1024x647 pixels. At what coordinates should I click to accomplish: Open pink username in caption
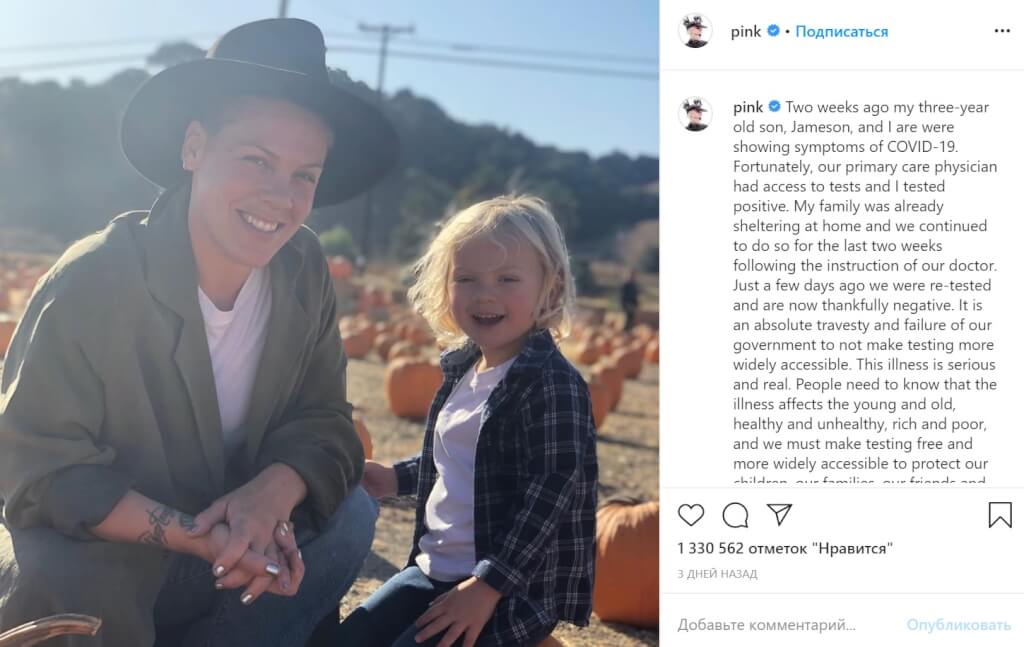pyautogui.click(x=748, y=107)
